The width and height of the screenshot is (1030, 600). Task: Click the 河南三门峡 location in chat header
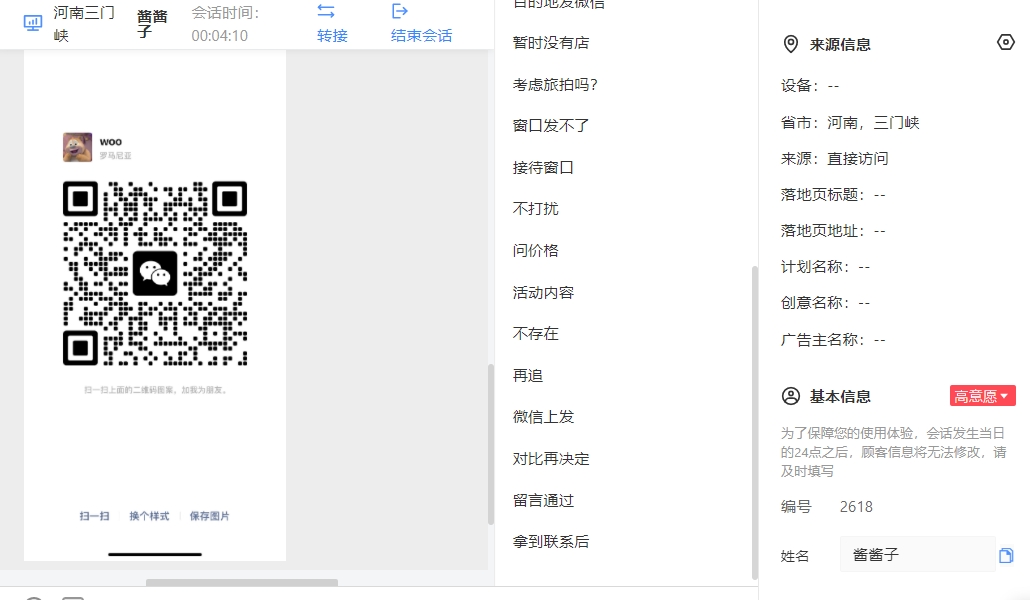tap(84, 24)
